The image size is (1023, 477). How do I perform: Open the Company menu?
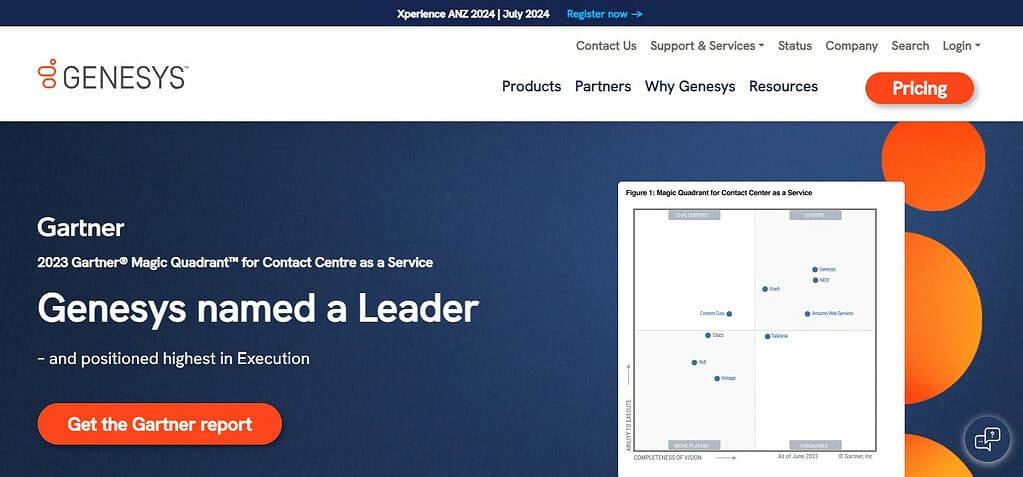tap(851, 46)
